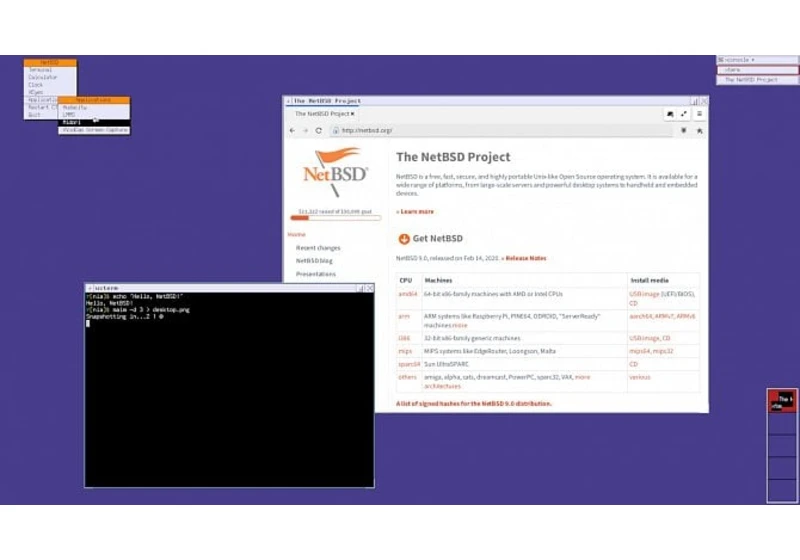Image resolution: width=800 pixels, height=560 pixels.
Task: Click the browser forward arrow
Action: click(x=306, y=131)
